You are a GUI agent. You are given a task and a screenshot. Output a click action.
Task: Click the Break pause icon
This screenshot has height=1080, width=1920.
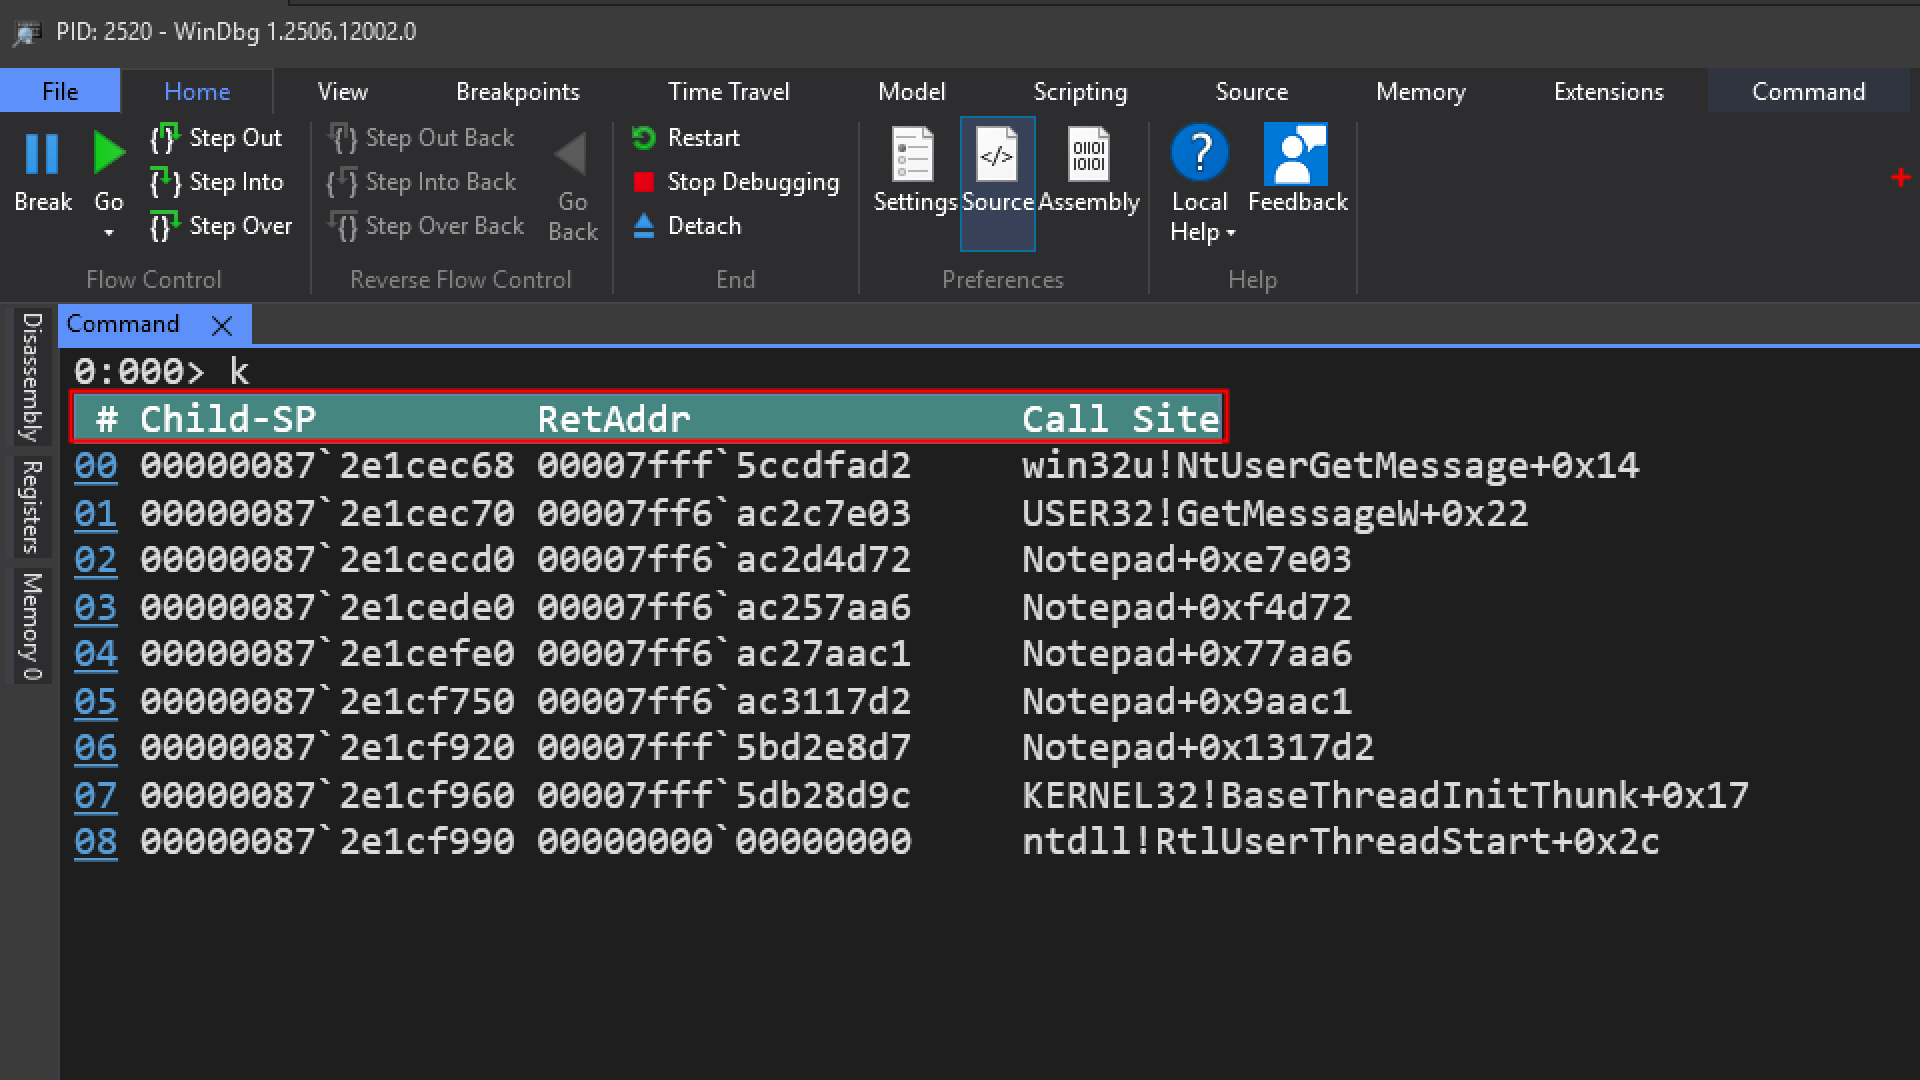(x=42, y=155)
